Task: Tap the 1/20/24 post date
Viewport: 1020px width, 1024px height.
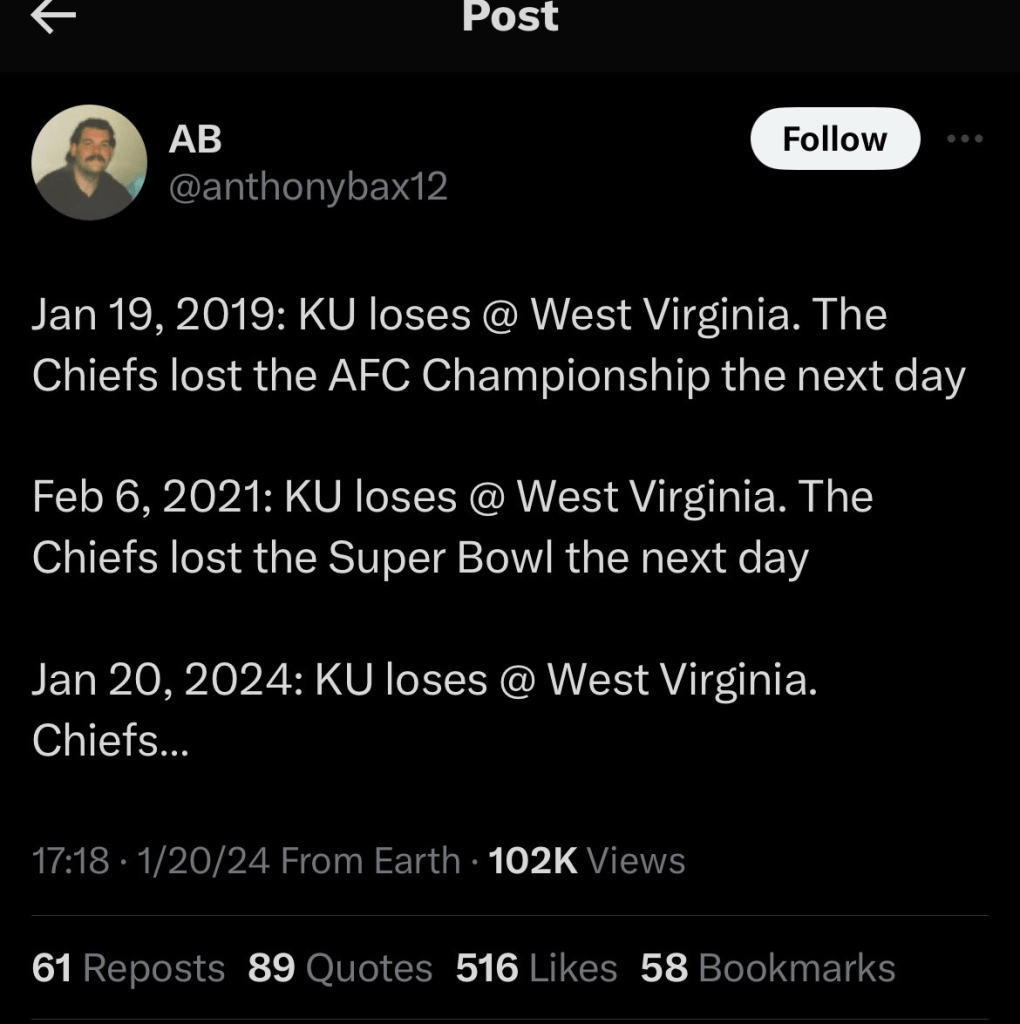Action: 197,860
